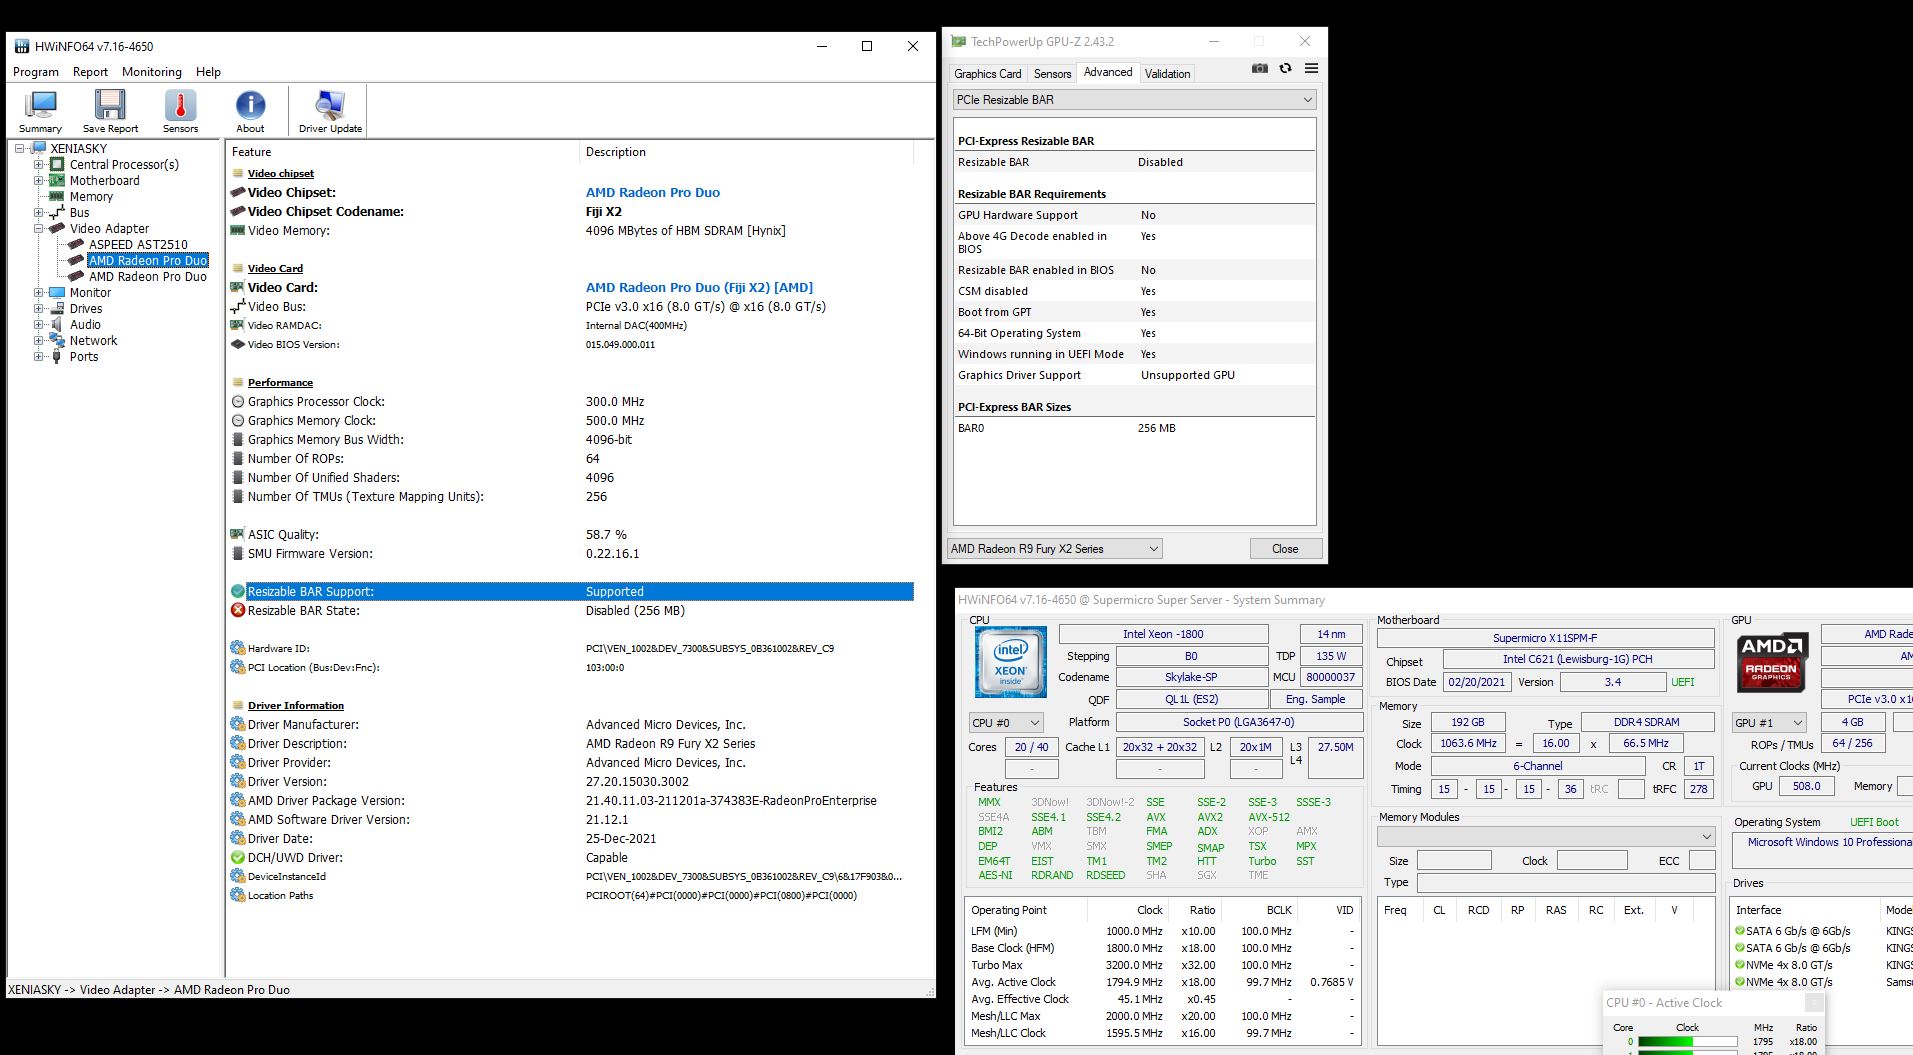Open the Help menu
Image resolution: width=1913 pixels, height=1055 pixels.
[208, 72]
